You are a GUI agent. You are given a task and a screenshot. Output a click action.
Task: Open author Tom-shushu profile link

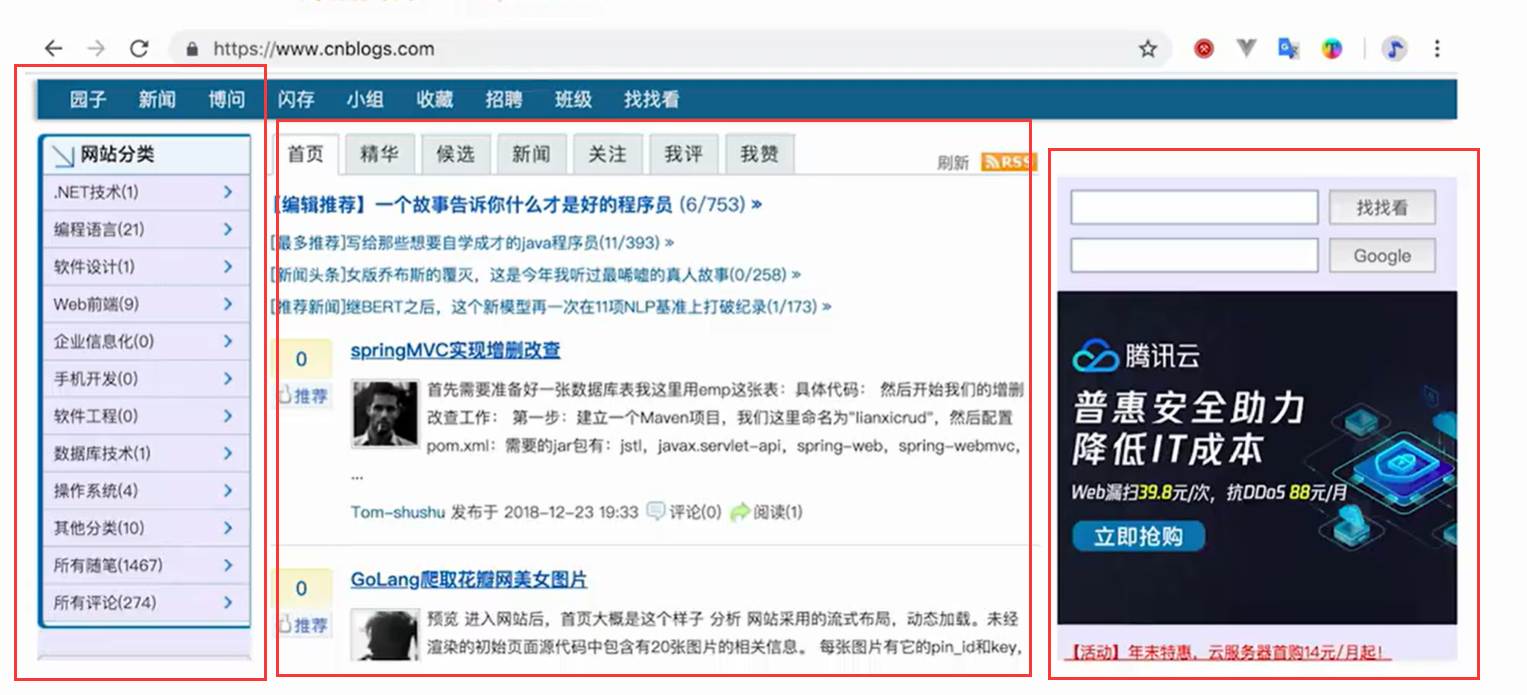tap(397, 512)
